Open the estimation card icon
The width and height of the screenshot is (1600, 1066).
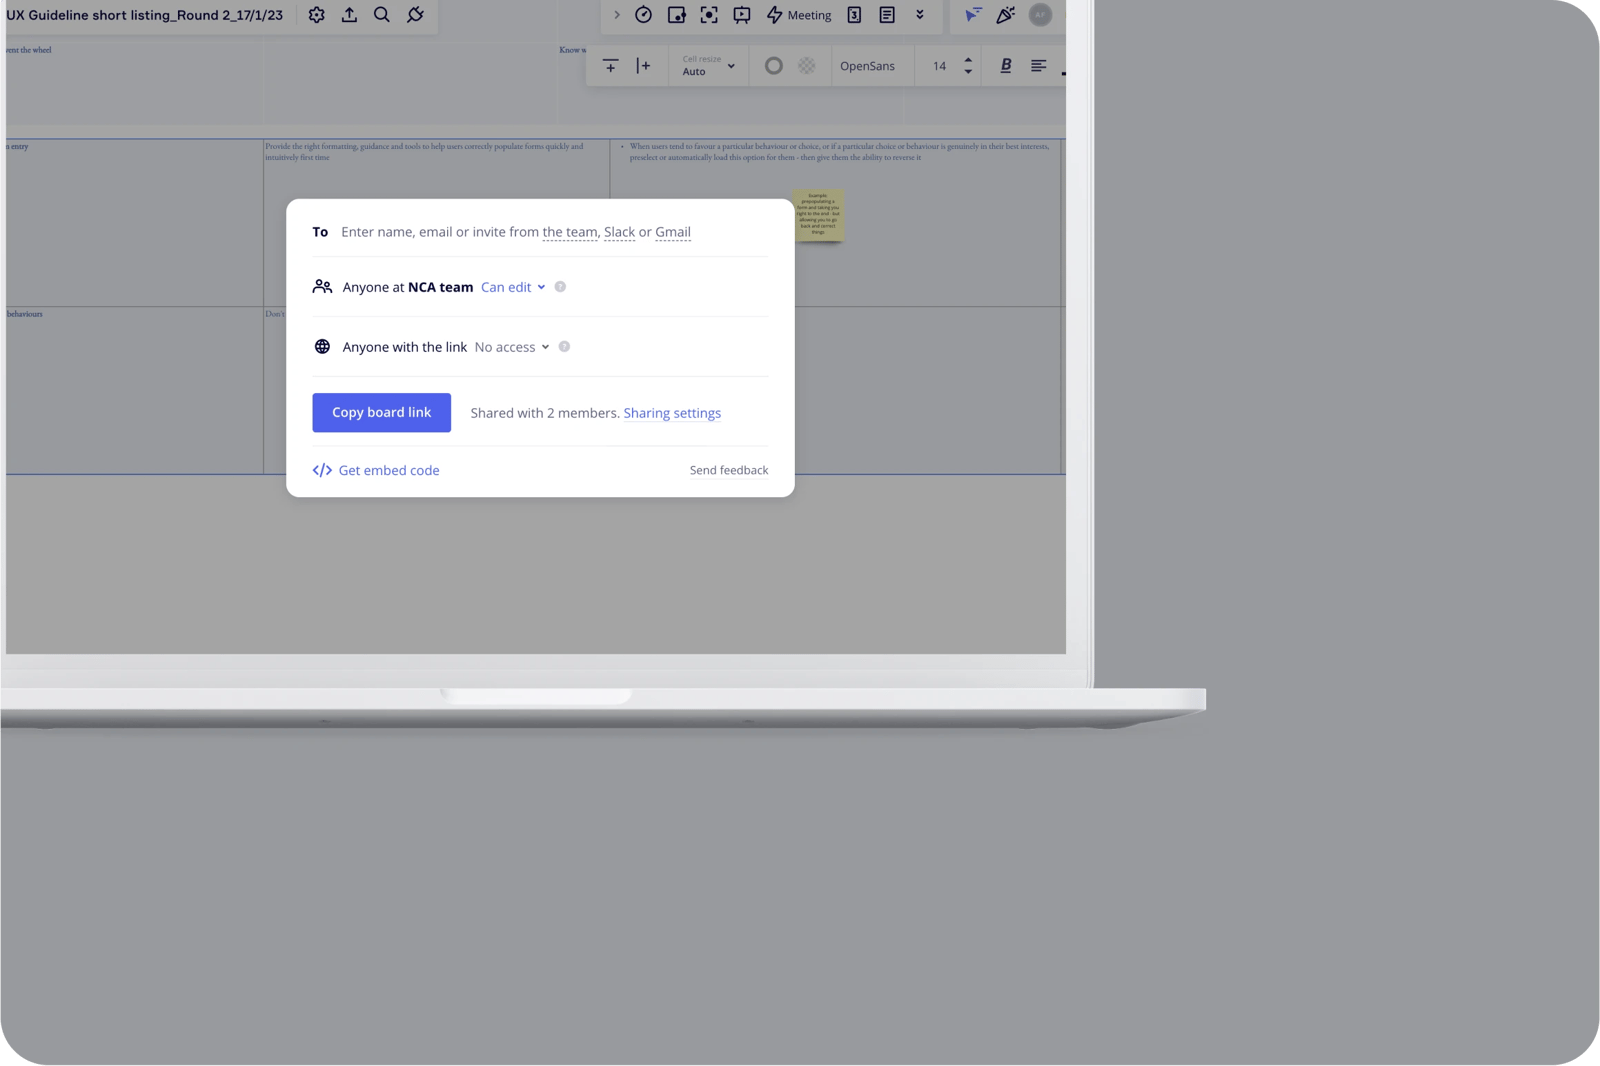(854, 15)
